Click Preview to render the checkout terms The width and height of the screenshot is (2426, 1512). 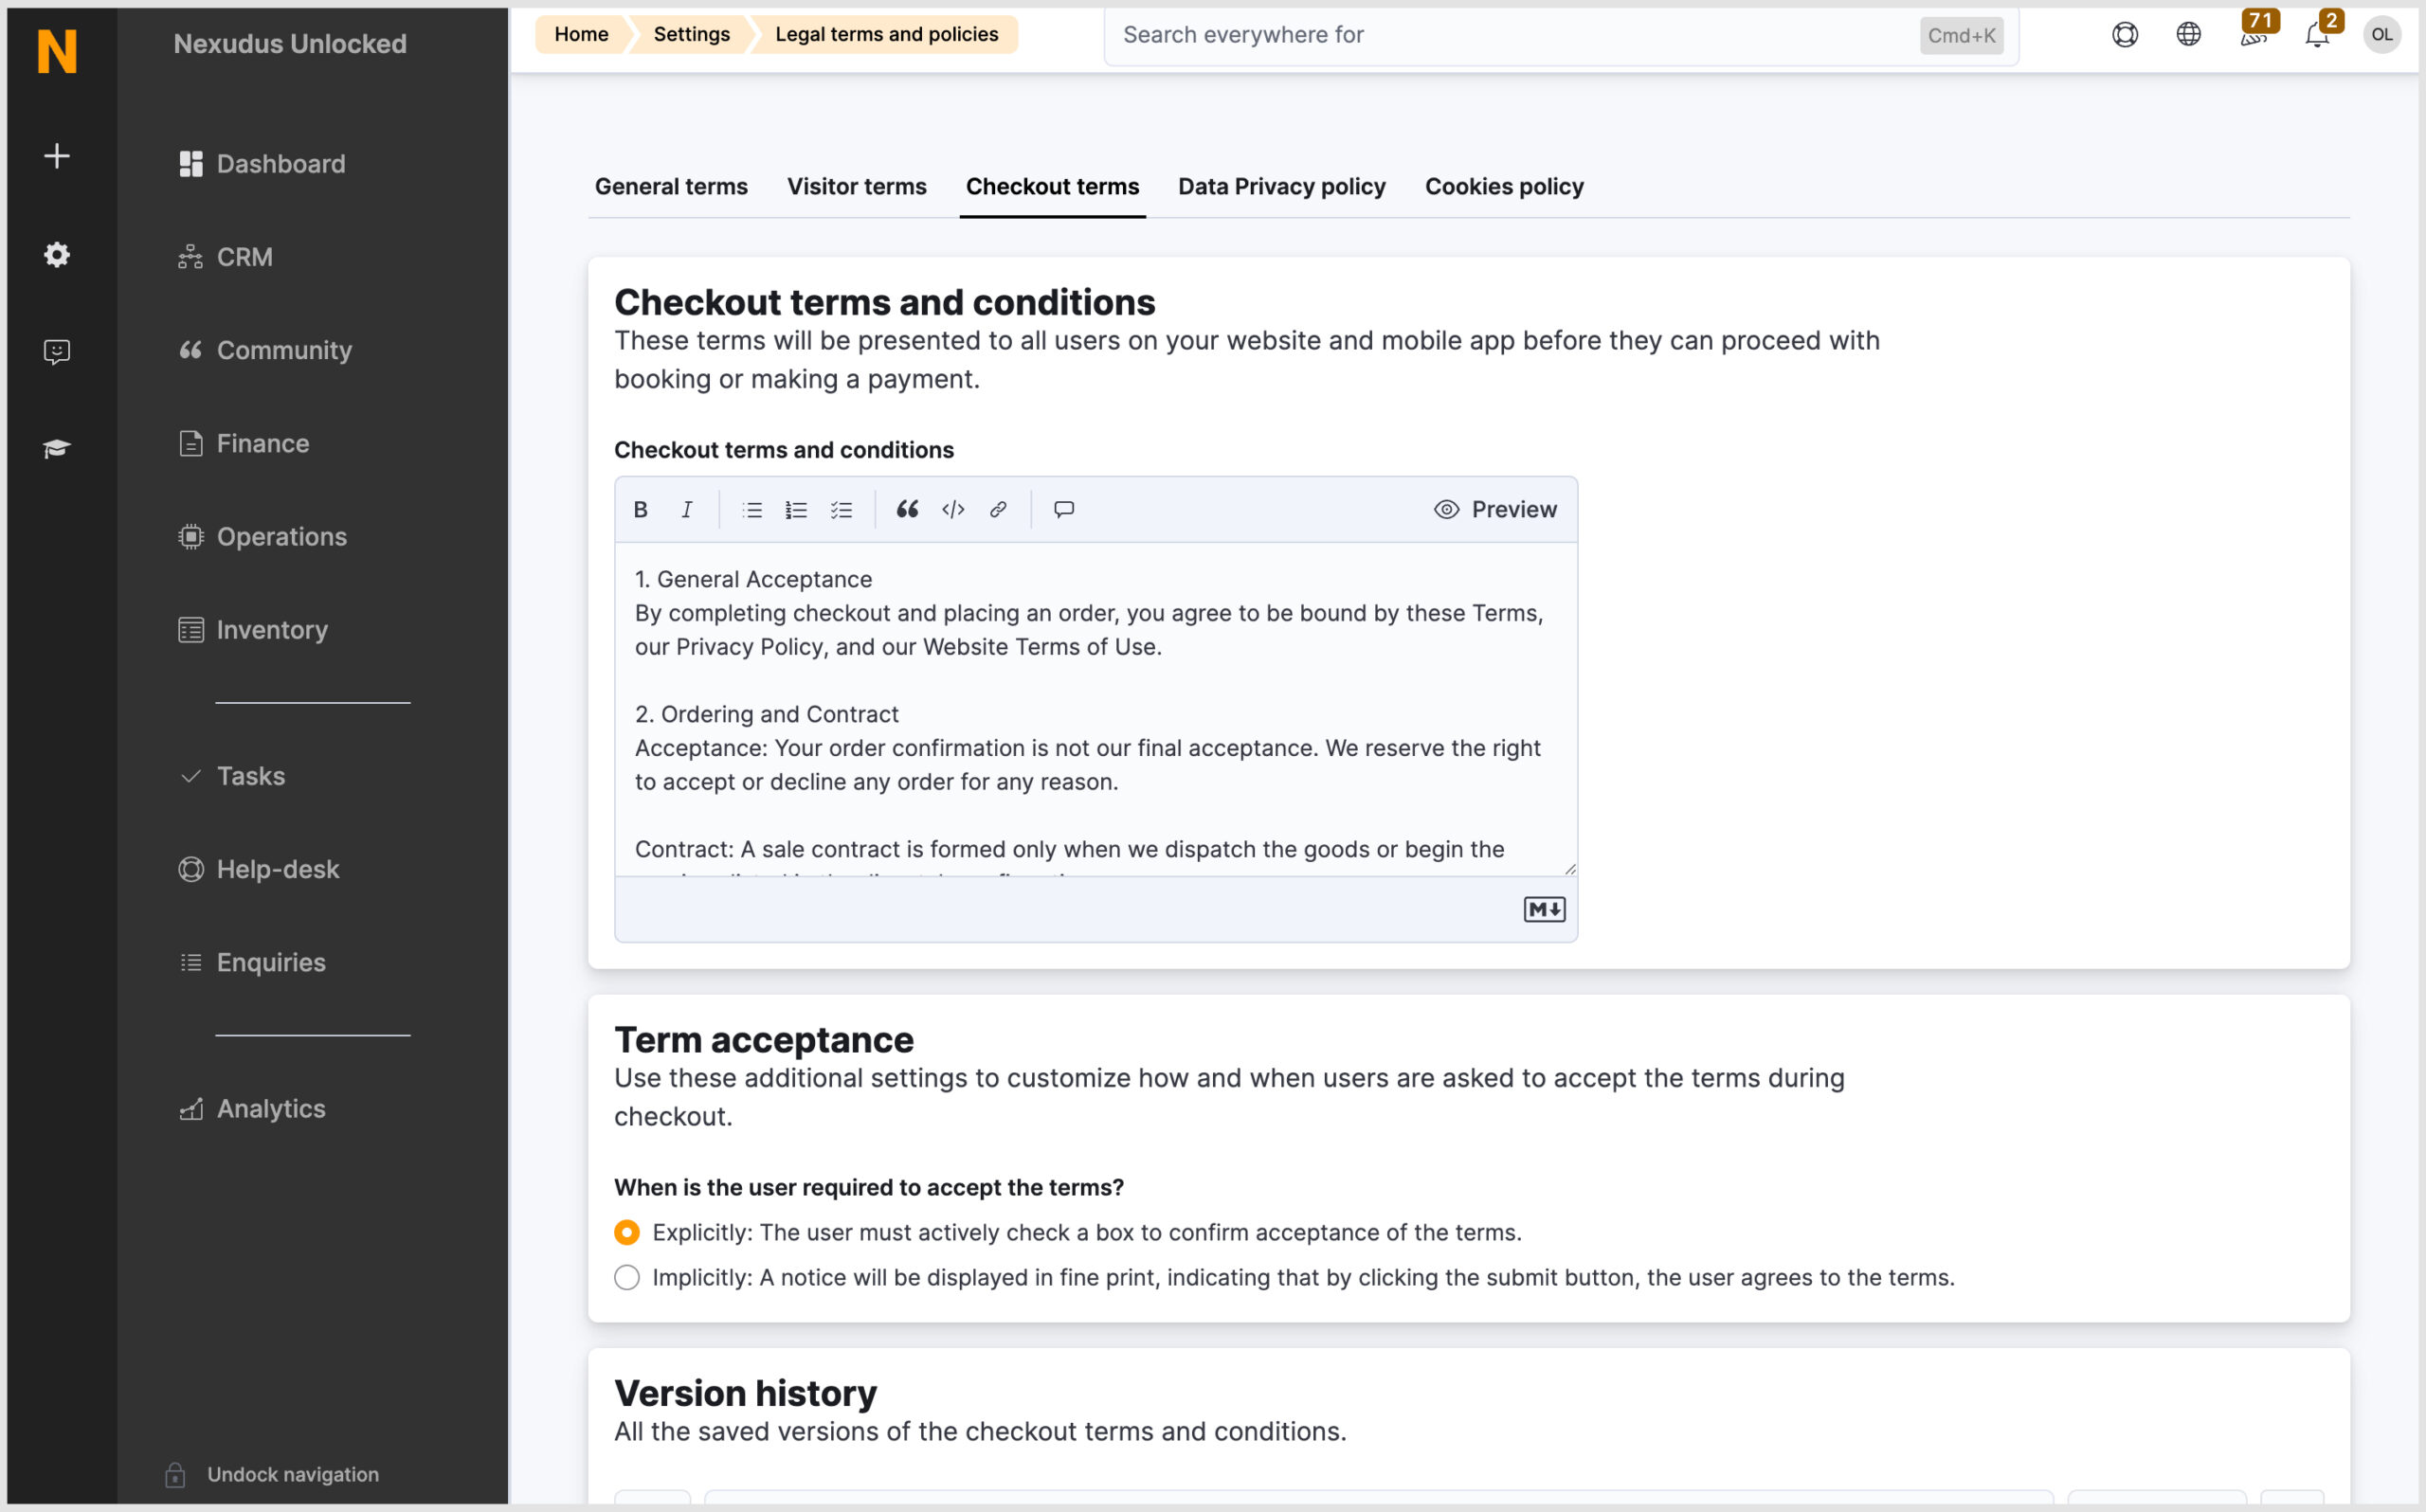point(1495,509)
